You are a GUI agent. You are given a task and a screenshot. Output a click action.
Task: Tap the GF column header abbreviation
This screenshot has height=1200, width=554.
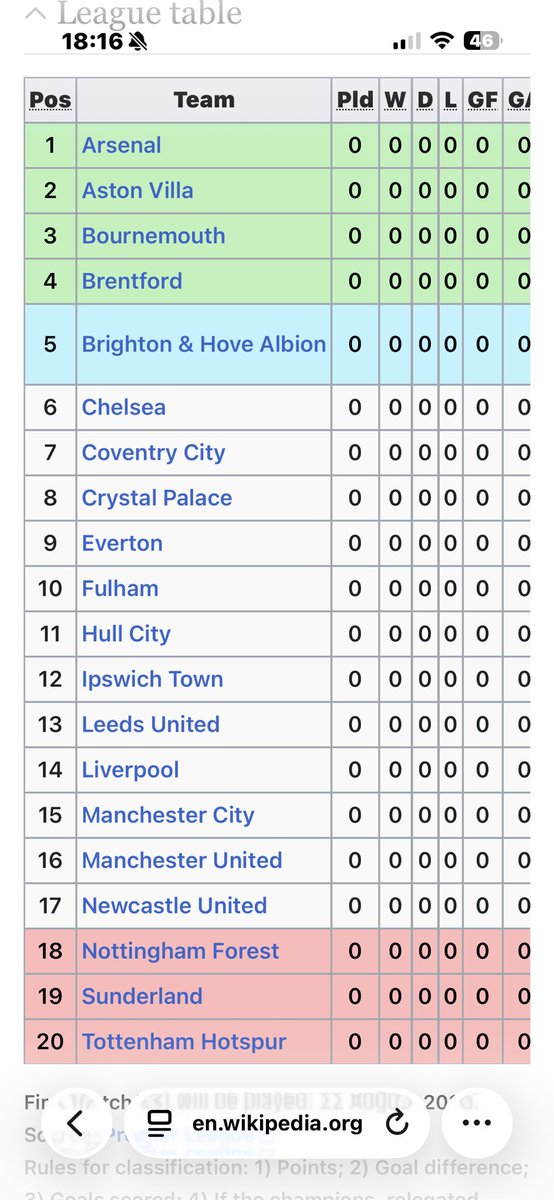pyautogui.click(x=483, y=99)
